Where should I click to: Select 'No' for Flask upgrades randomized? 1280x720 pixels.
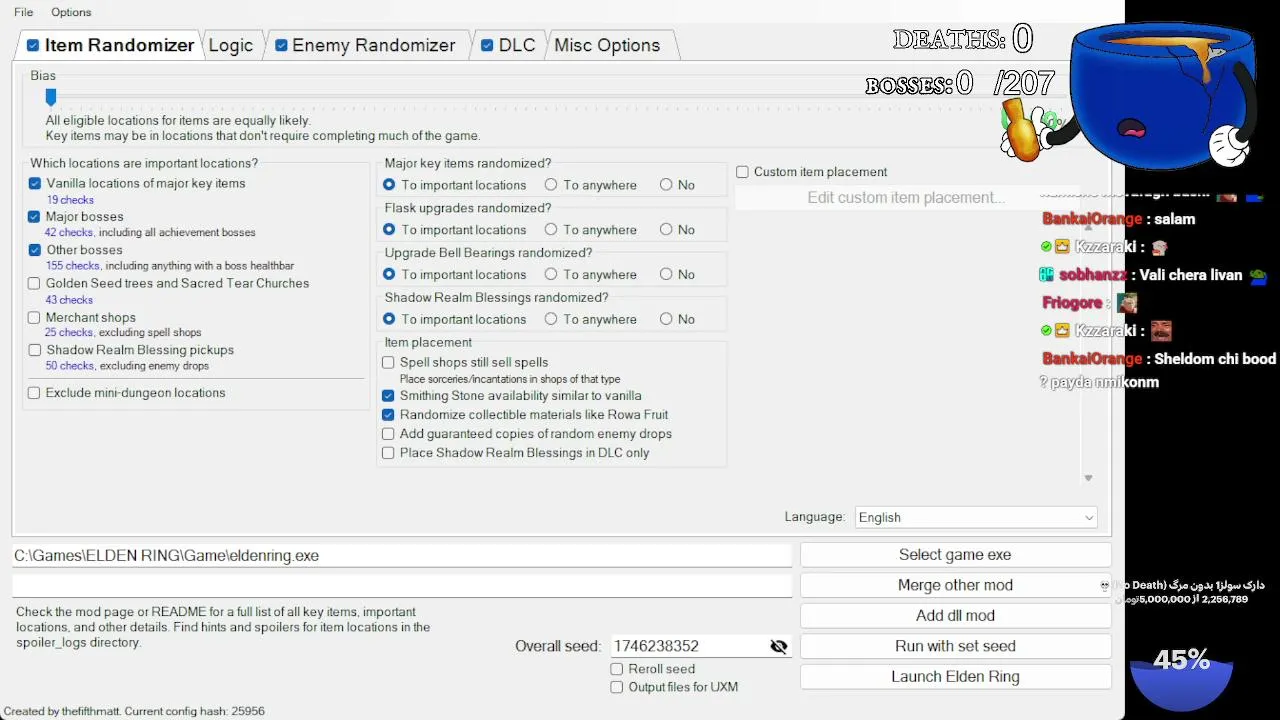coord(666,230)
